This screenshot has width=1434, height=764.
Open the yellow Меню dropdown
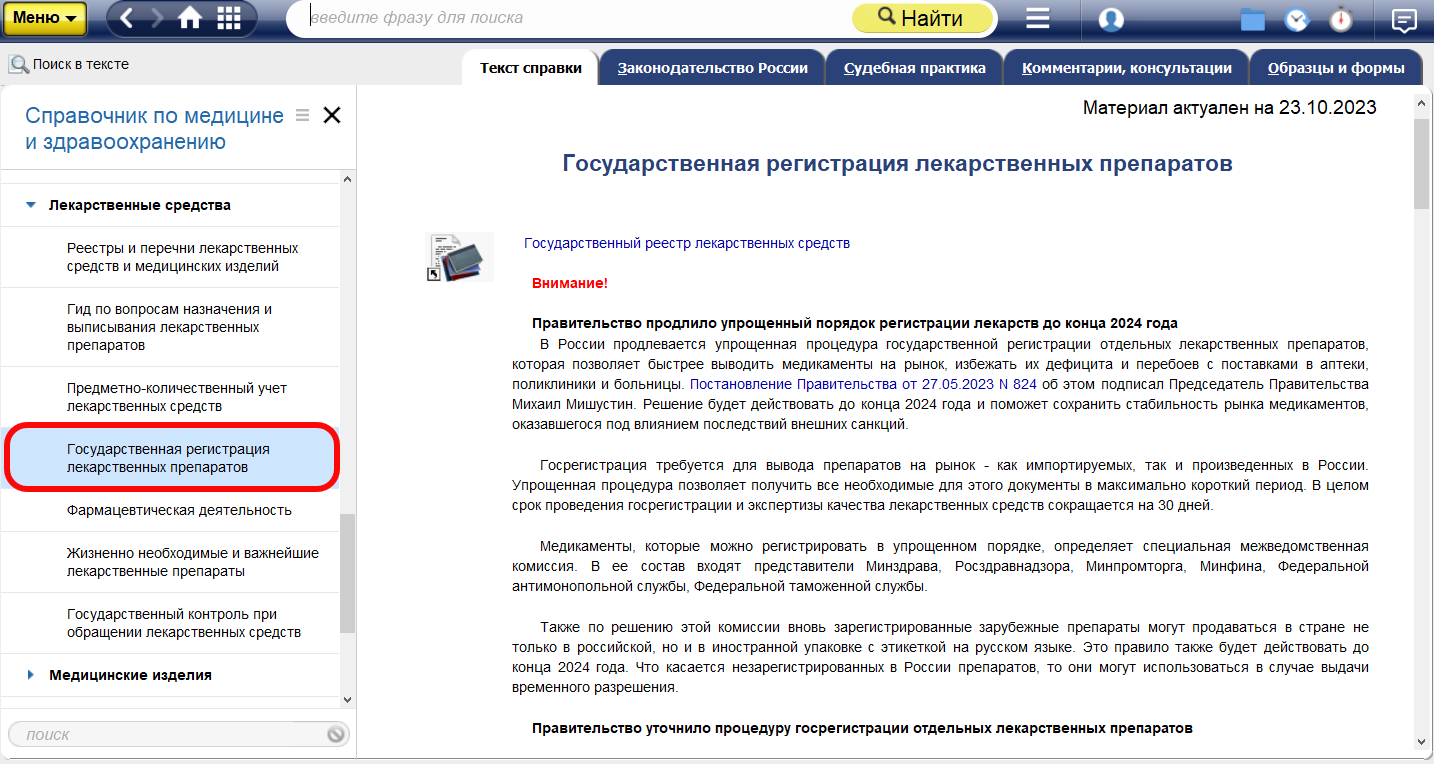click(44, 18)
